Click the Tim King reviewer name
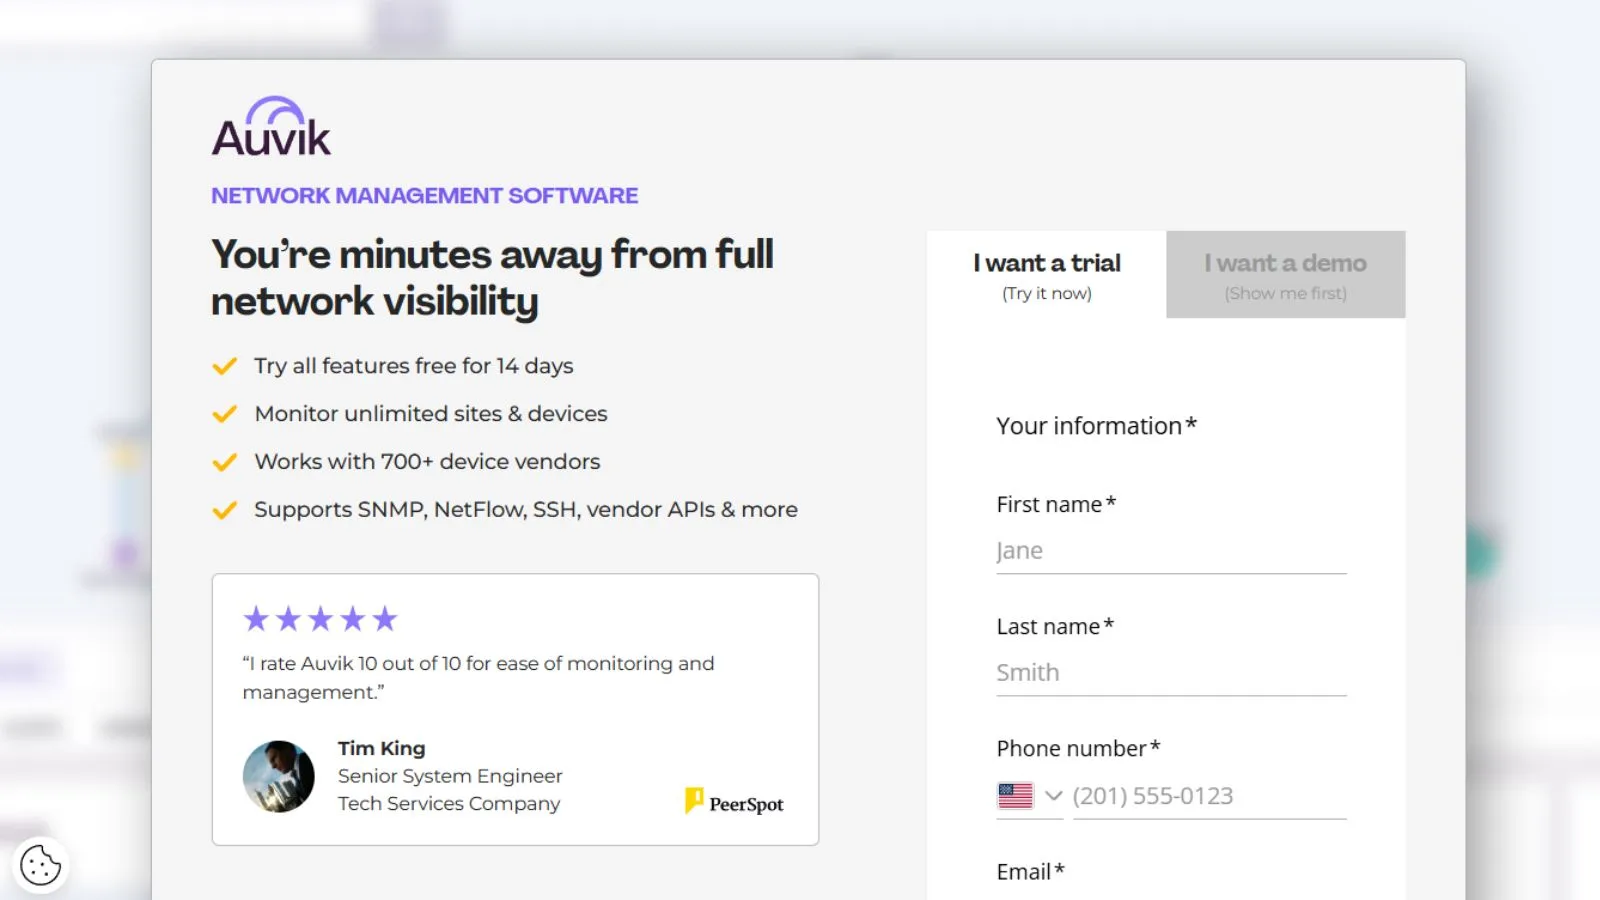 (381, 748)
